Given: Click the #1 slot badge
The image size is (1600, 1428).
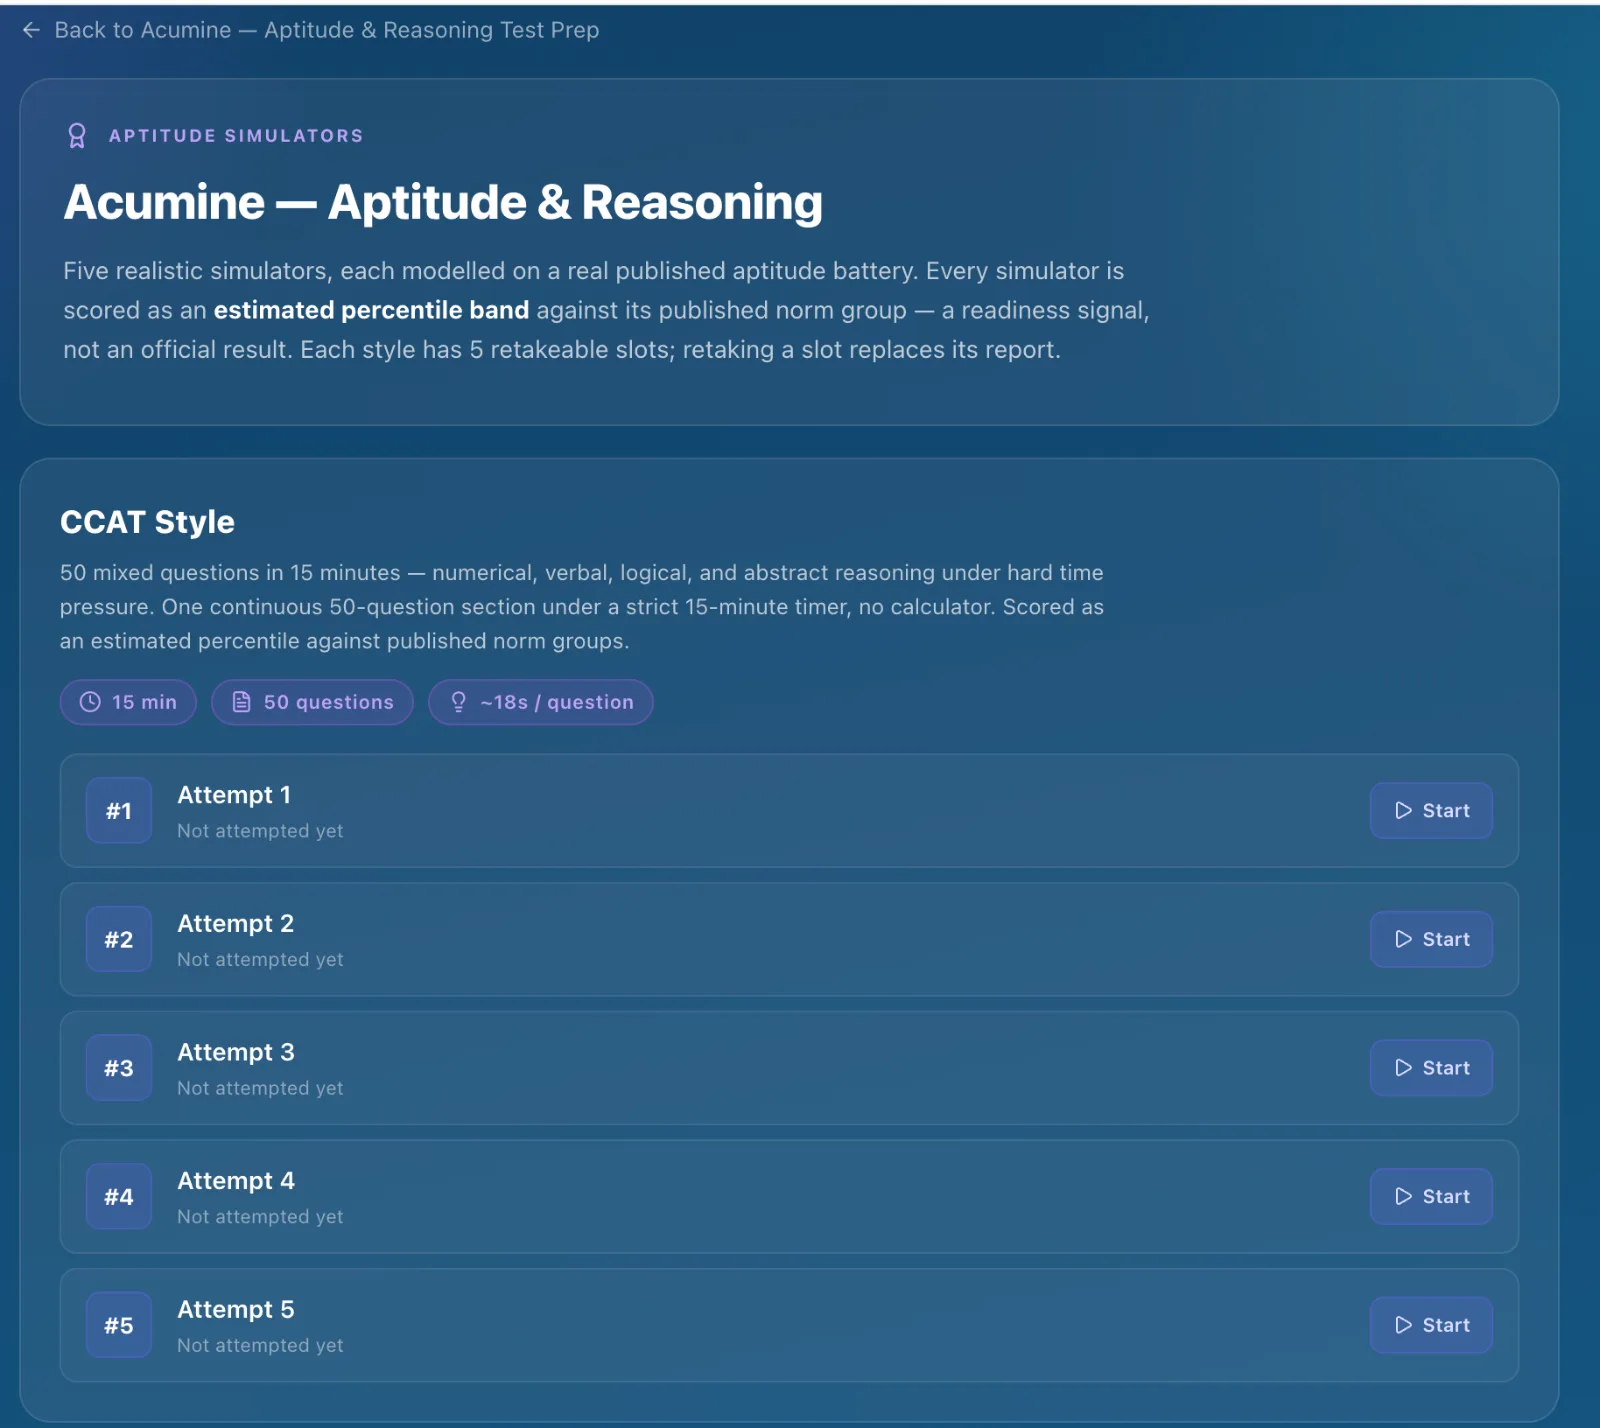Looking at the screenshot, I should 119,810.
